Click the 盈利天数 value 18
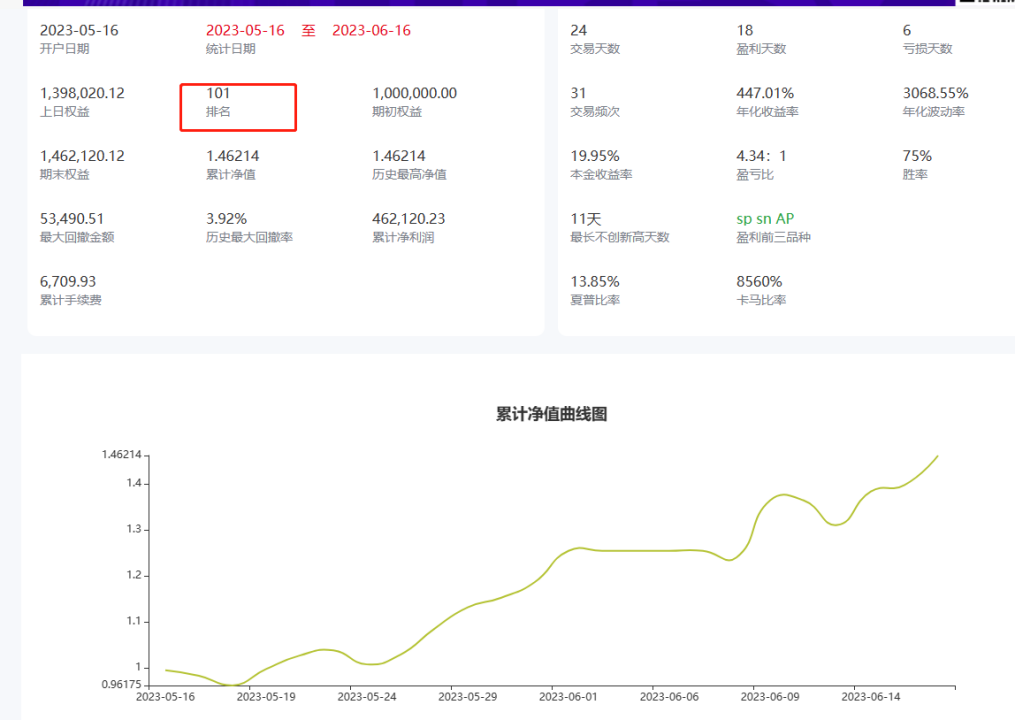This screenshot has height=720, width=1015. (744, 30)
